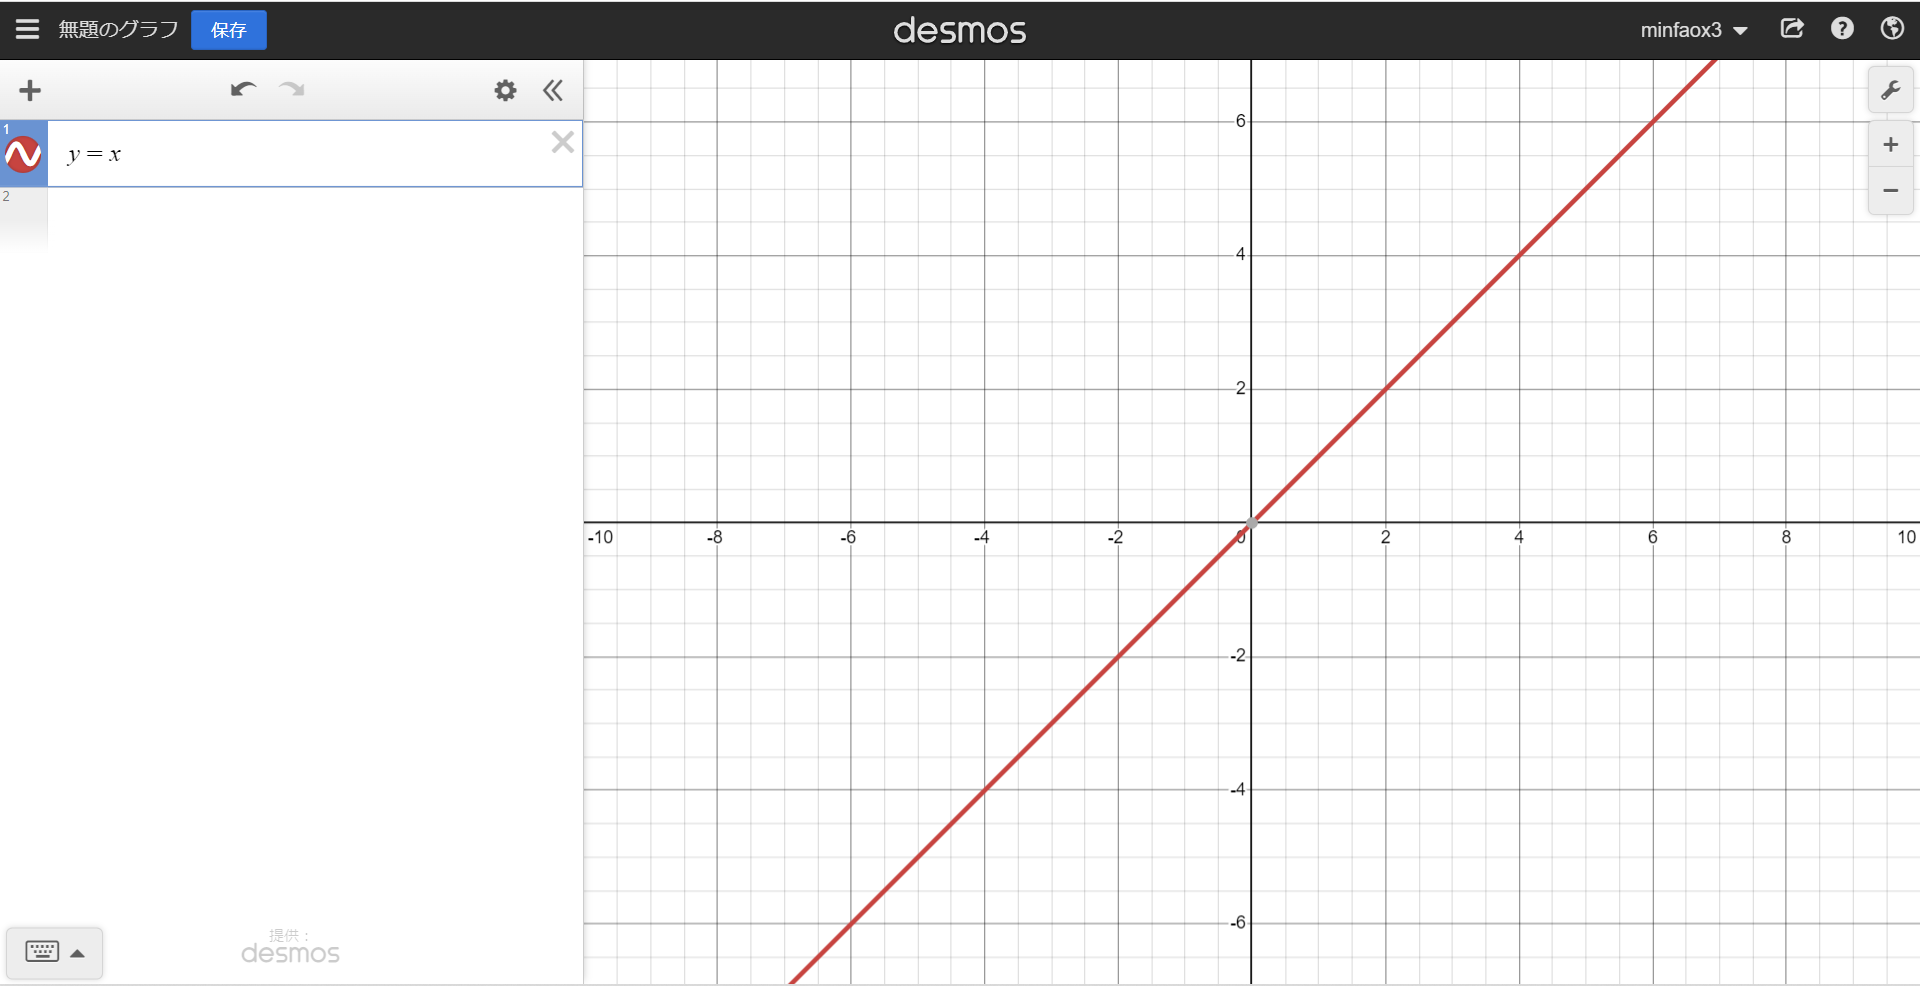Click the origin point on the graph
This screenshot has width=1920, height=986.
pos(1251,523)
